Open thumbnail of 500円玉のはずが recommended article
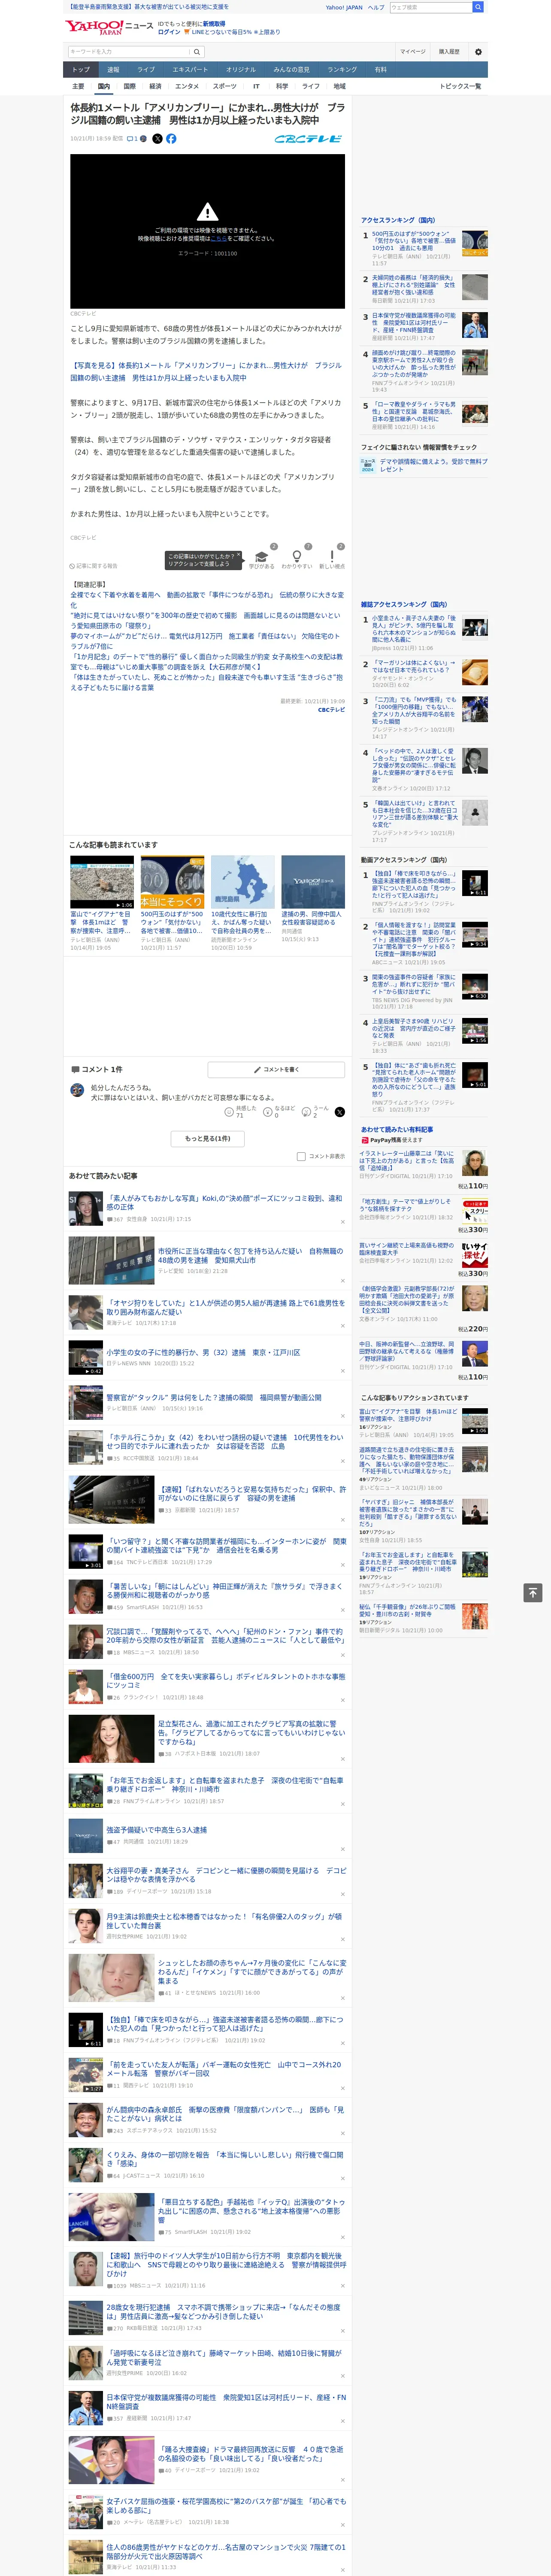 pyautogui.click(x=172, y=882)
